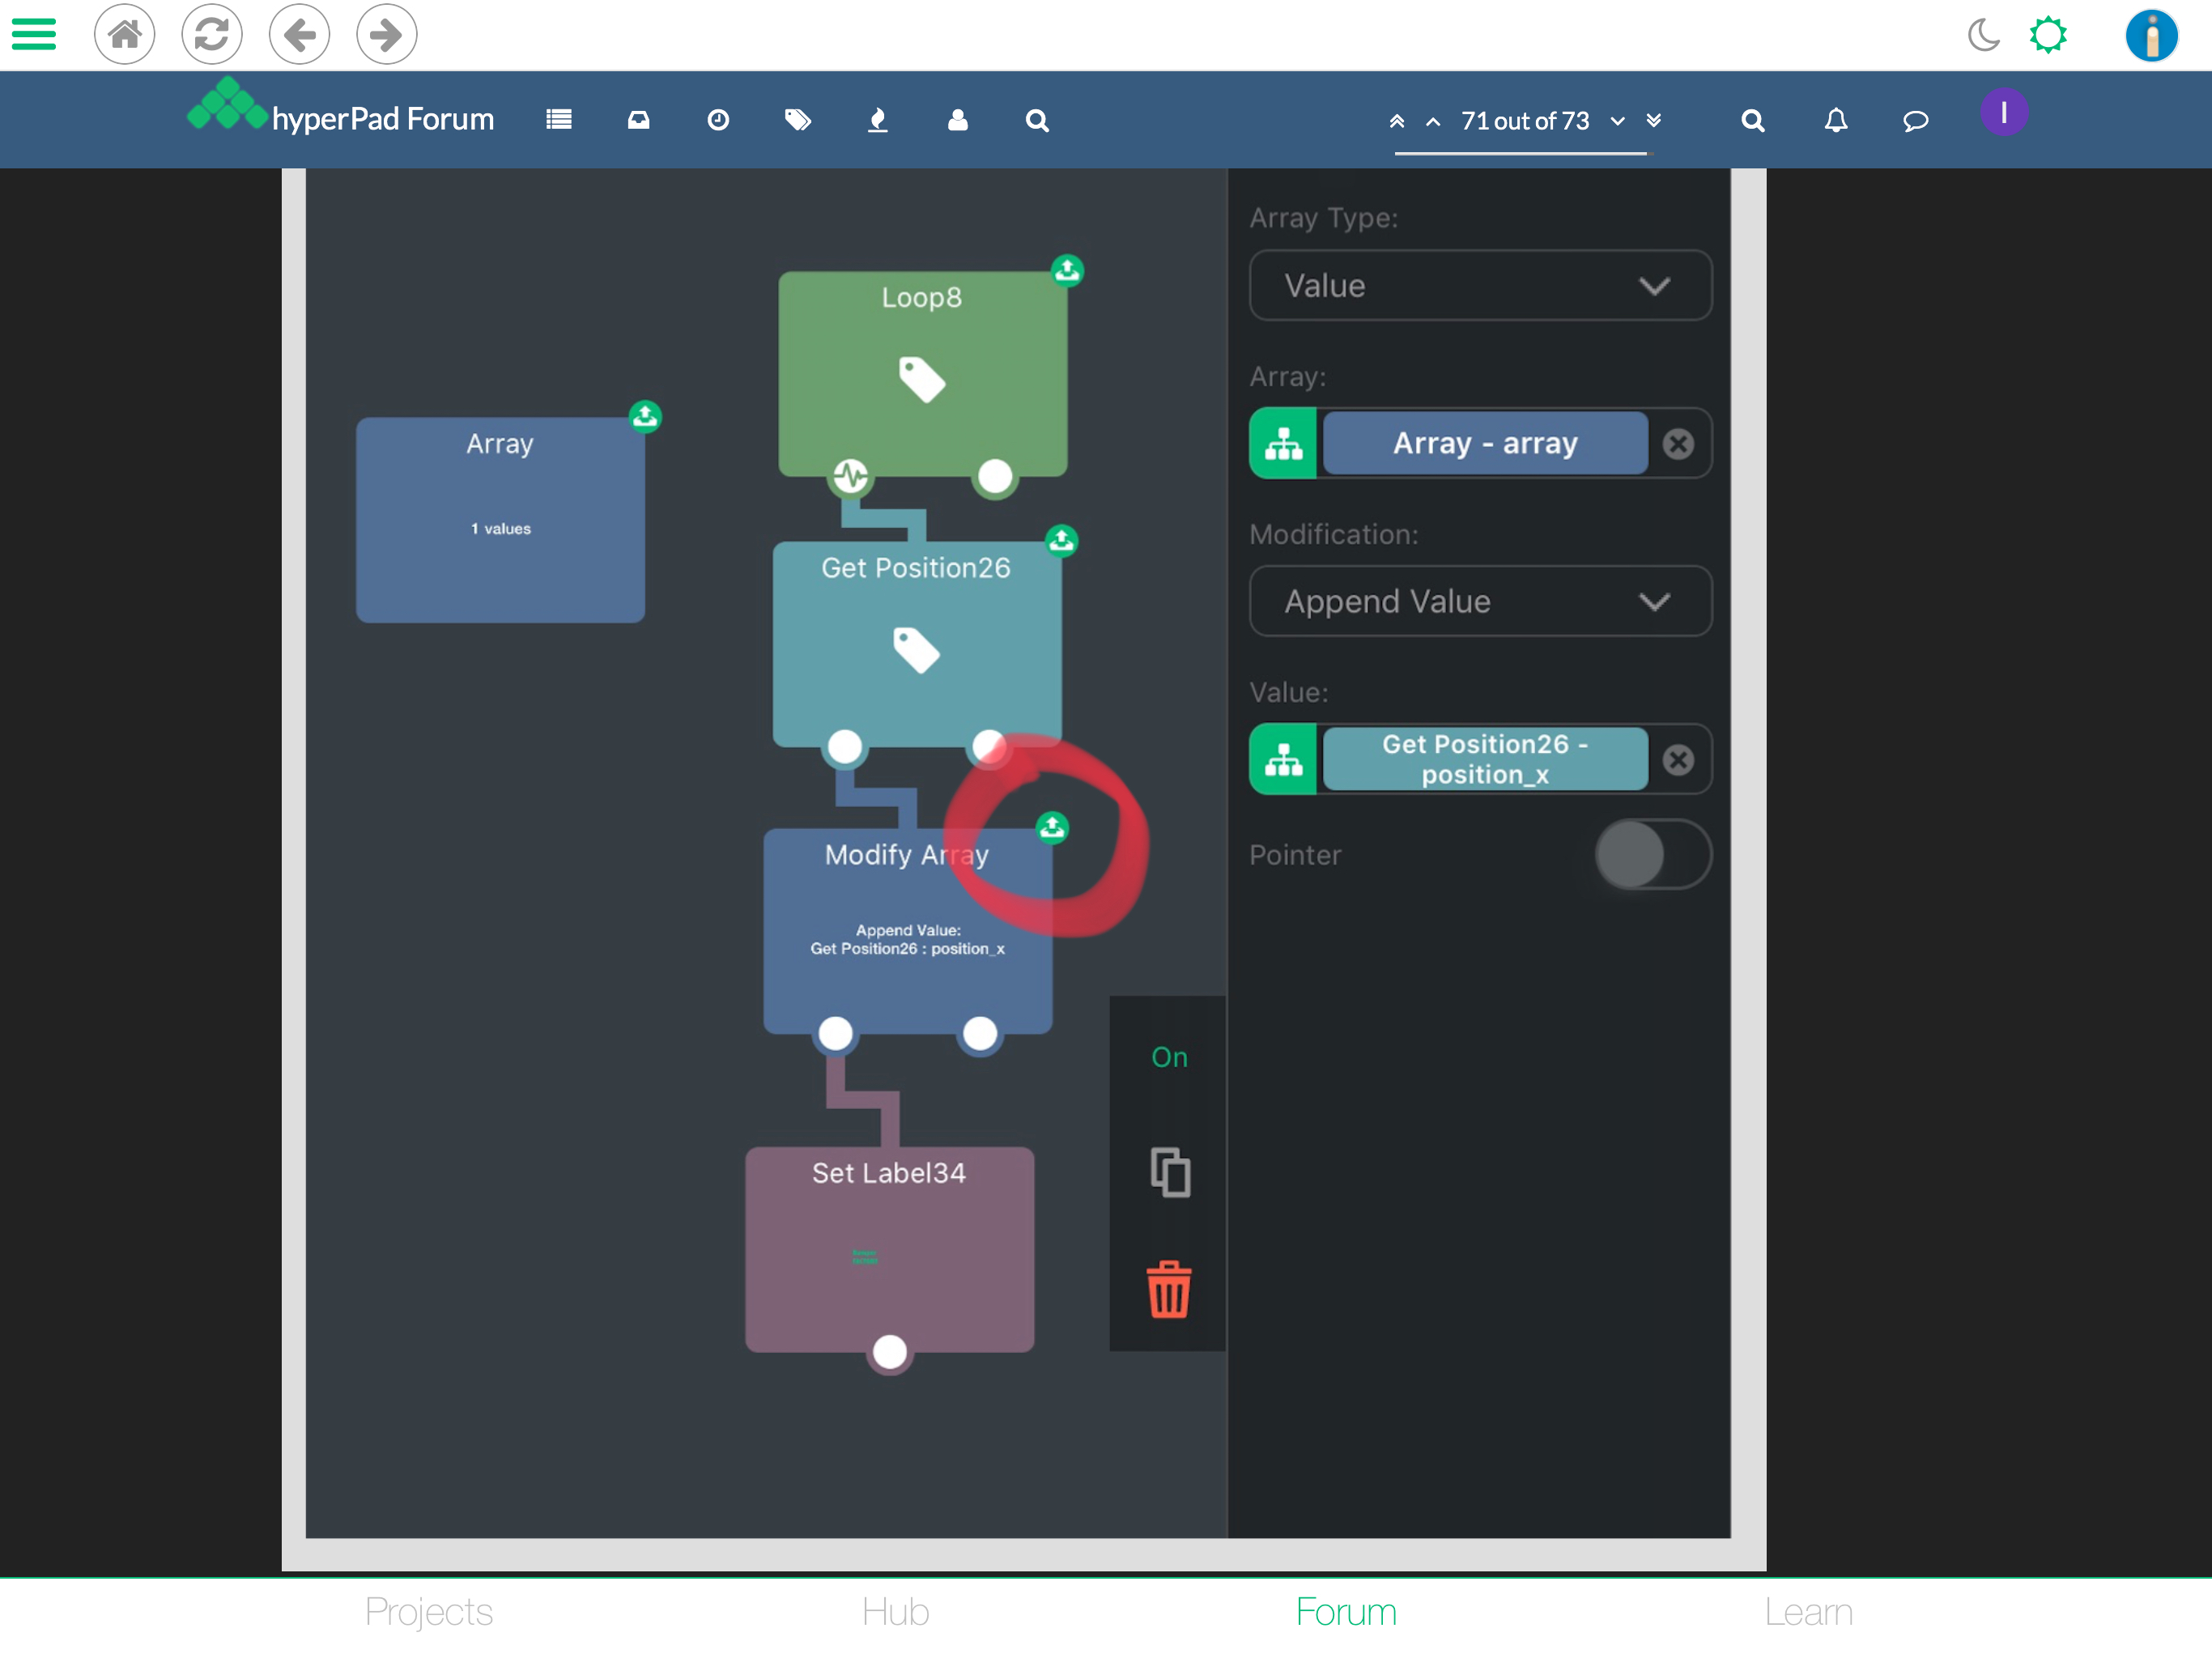Toggle dark mode moon icon
Screen dimensions: 2212x1658
[1983, 36]
